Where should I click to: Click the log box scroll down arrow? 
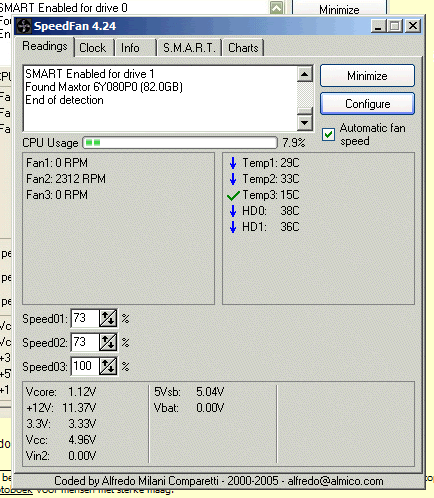(305, 123)
